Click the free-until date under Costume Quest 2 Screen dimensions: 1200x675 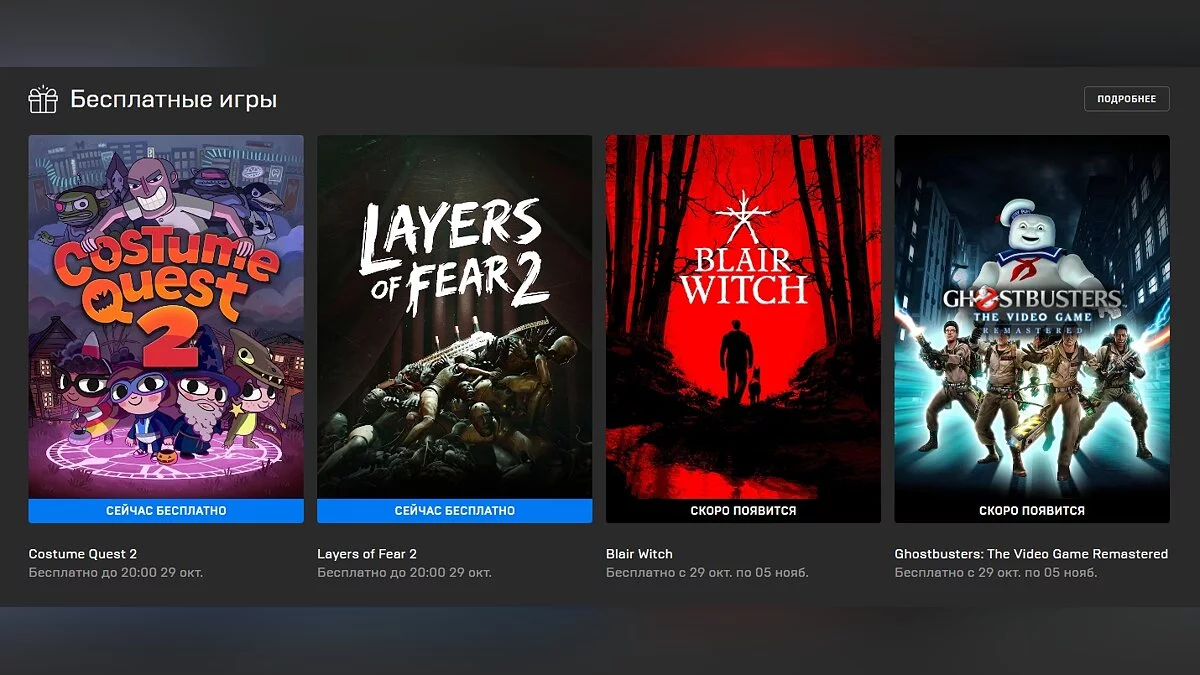coord(116,573)
